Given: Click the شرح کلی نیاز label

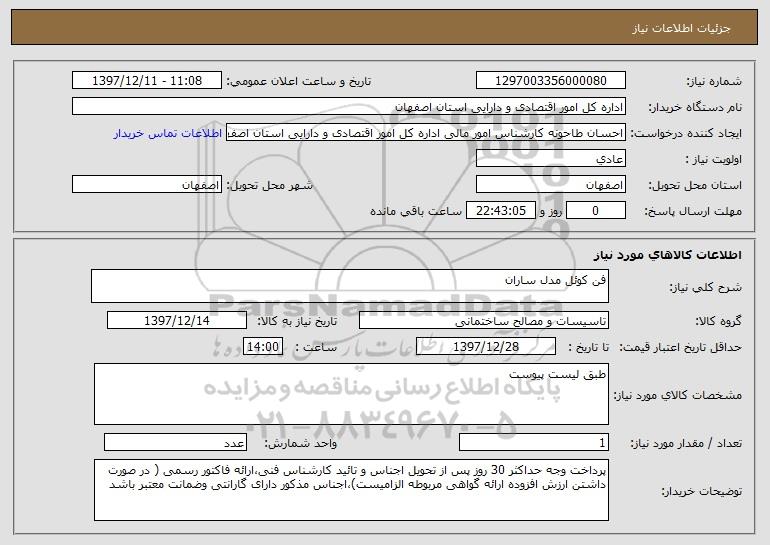Looking at the screenshot, I should [706, 288].
